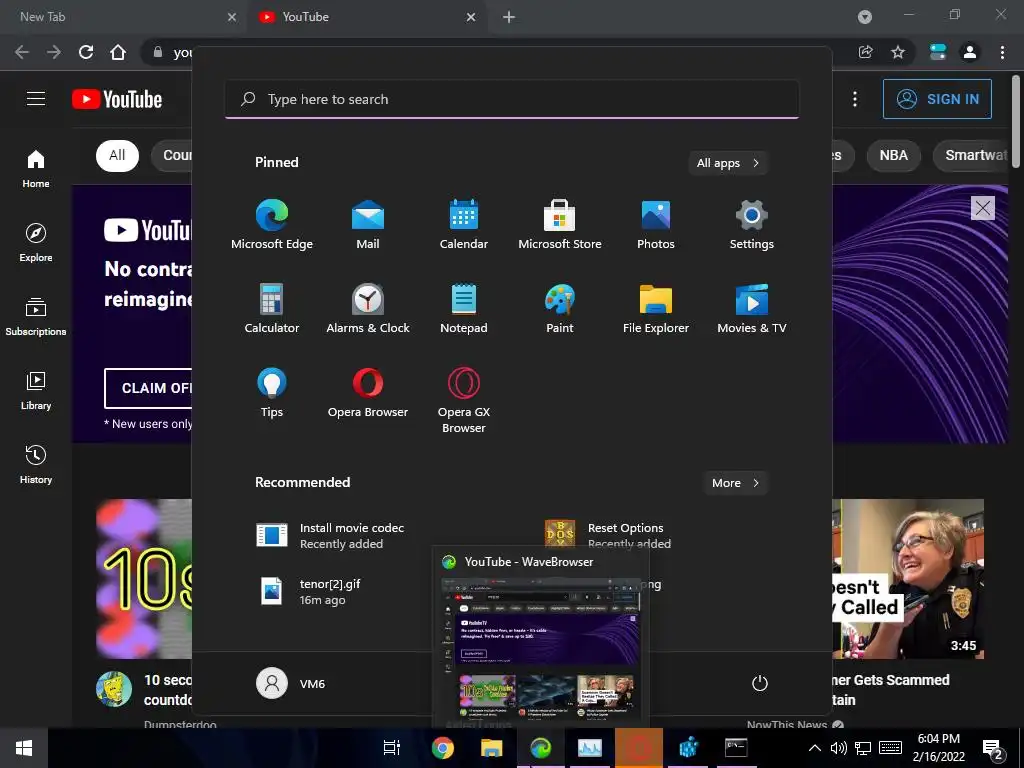Image resolution: width=1024 pixels, height=768 pixels.
Task: Open the Tips app
Action: (272, 392)
